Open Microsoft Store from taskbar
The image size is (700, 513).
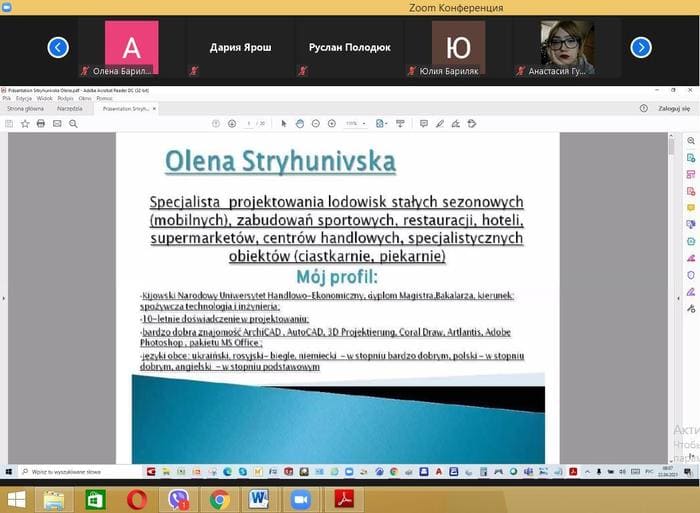coord(95,499)
